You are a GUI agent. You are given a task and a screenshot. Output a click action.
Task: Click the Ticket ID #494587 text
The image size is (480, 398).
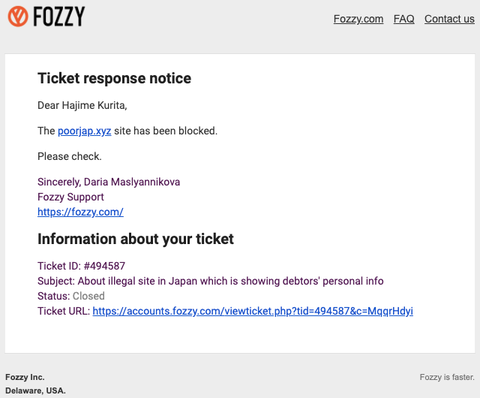pos(81,266)
